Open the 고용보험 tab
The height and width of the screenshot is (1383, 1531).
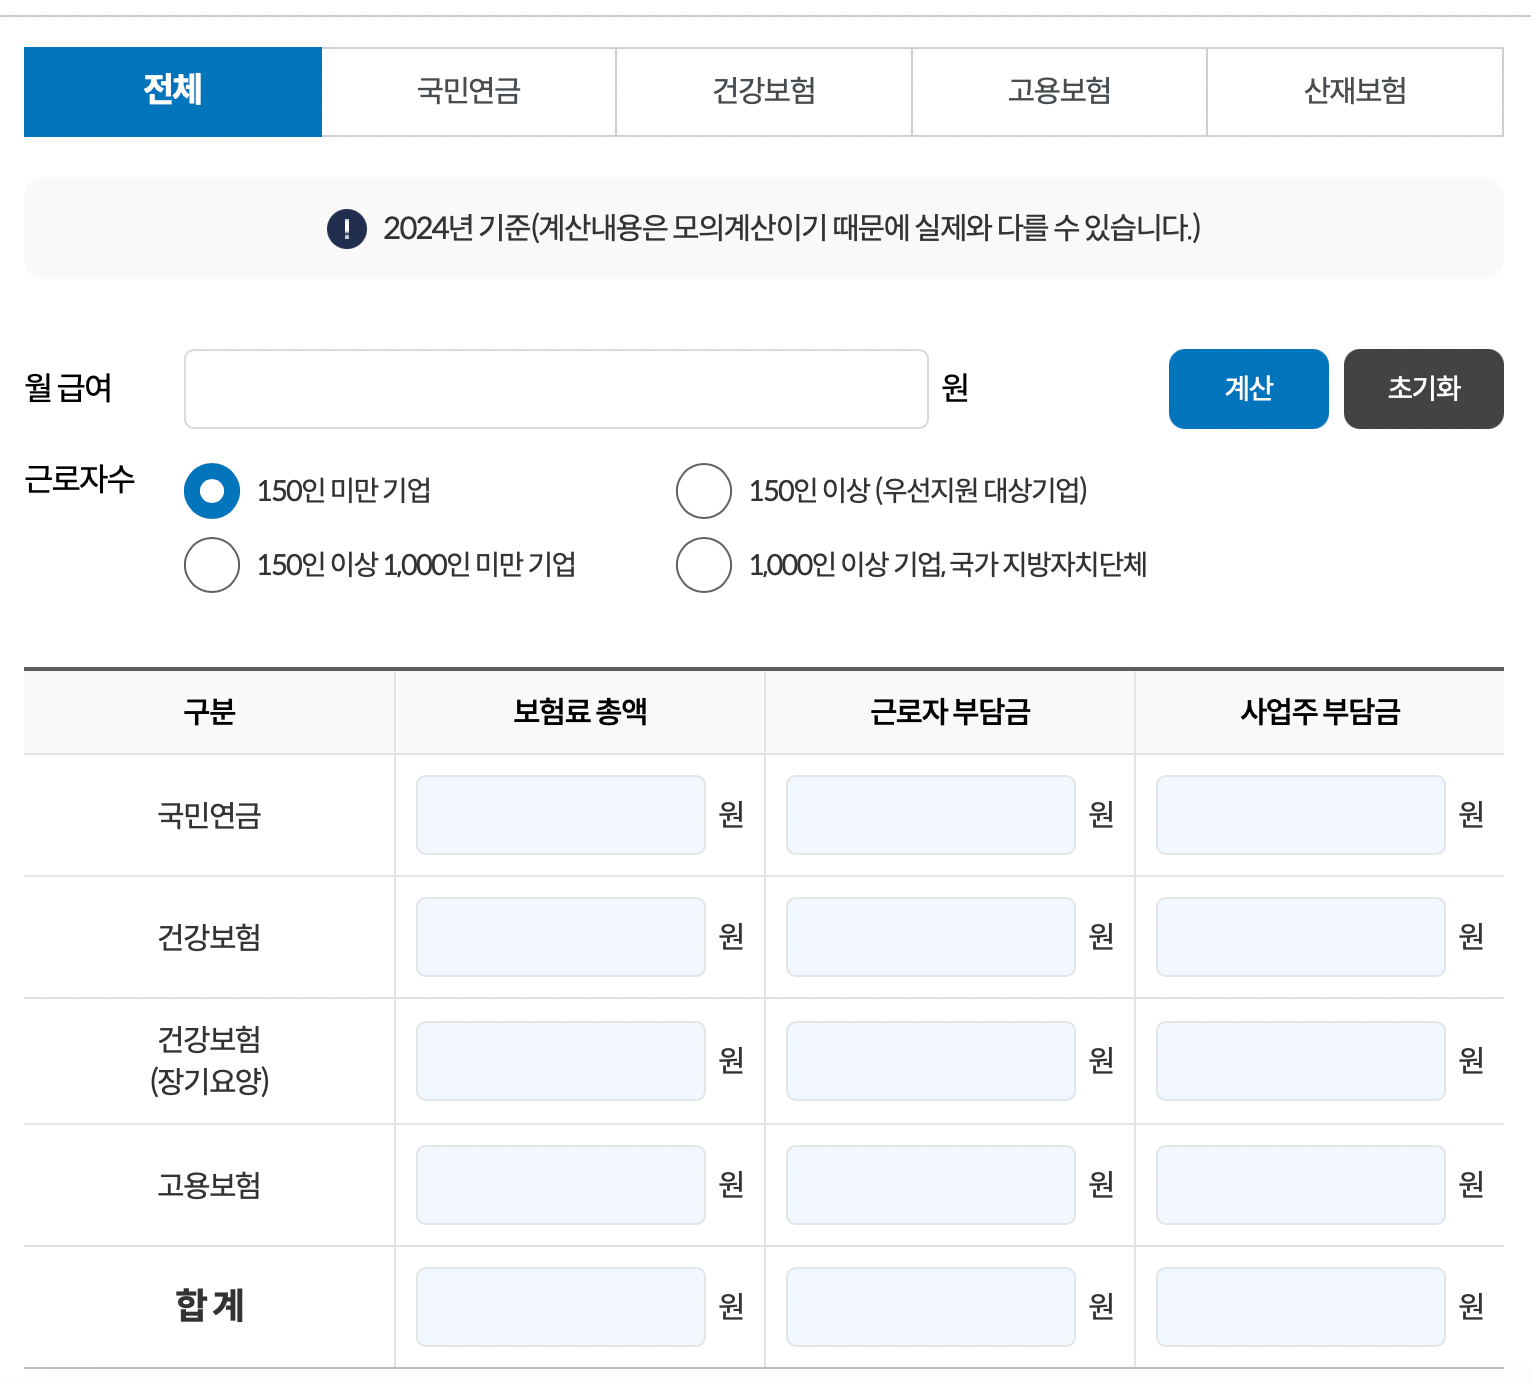pyautogui.click(x=1058, y=91)
